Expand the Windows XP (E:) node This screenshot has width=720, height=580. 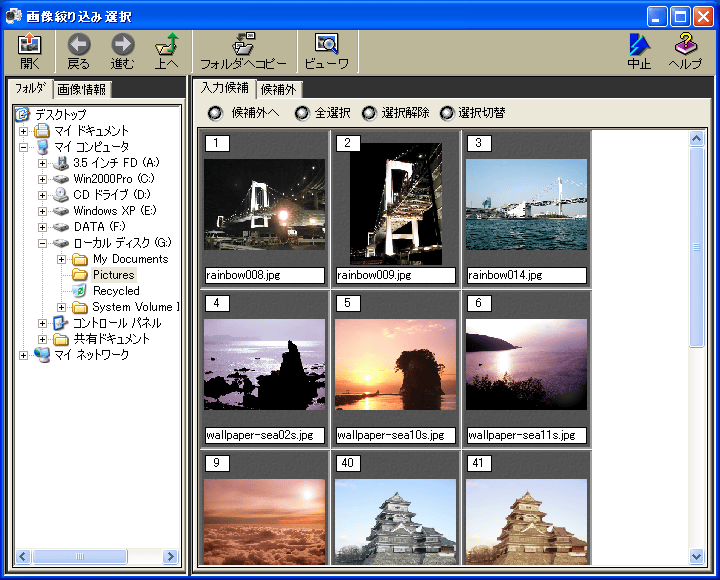(42, 211)
